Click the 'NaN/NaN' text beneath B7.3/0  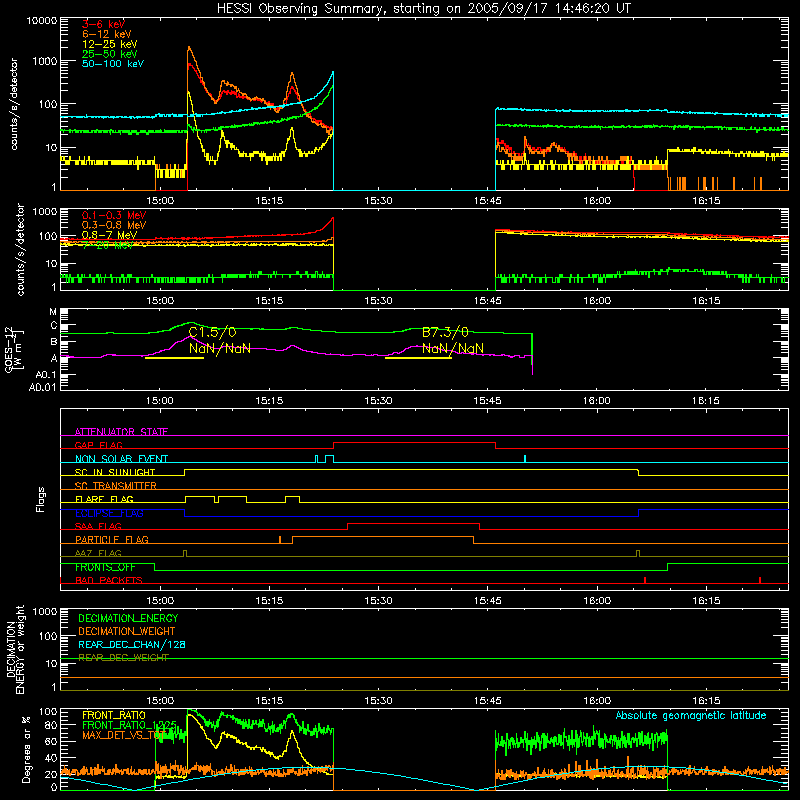(x=453, y=349)
